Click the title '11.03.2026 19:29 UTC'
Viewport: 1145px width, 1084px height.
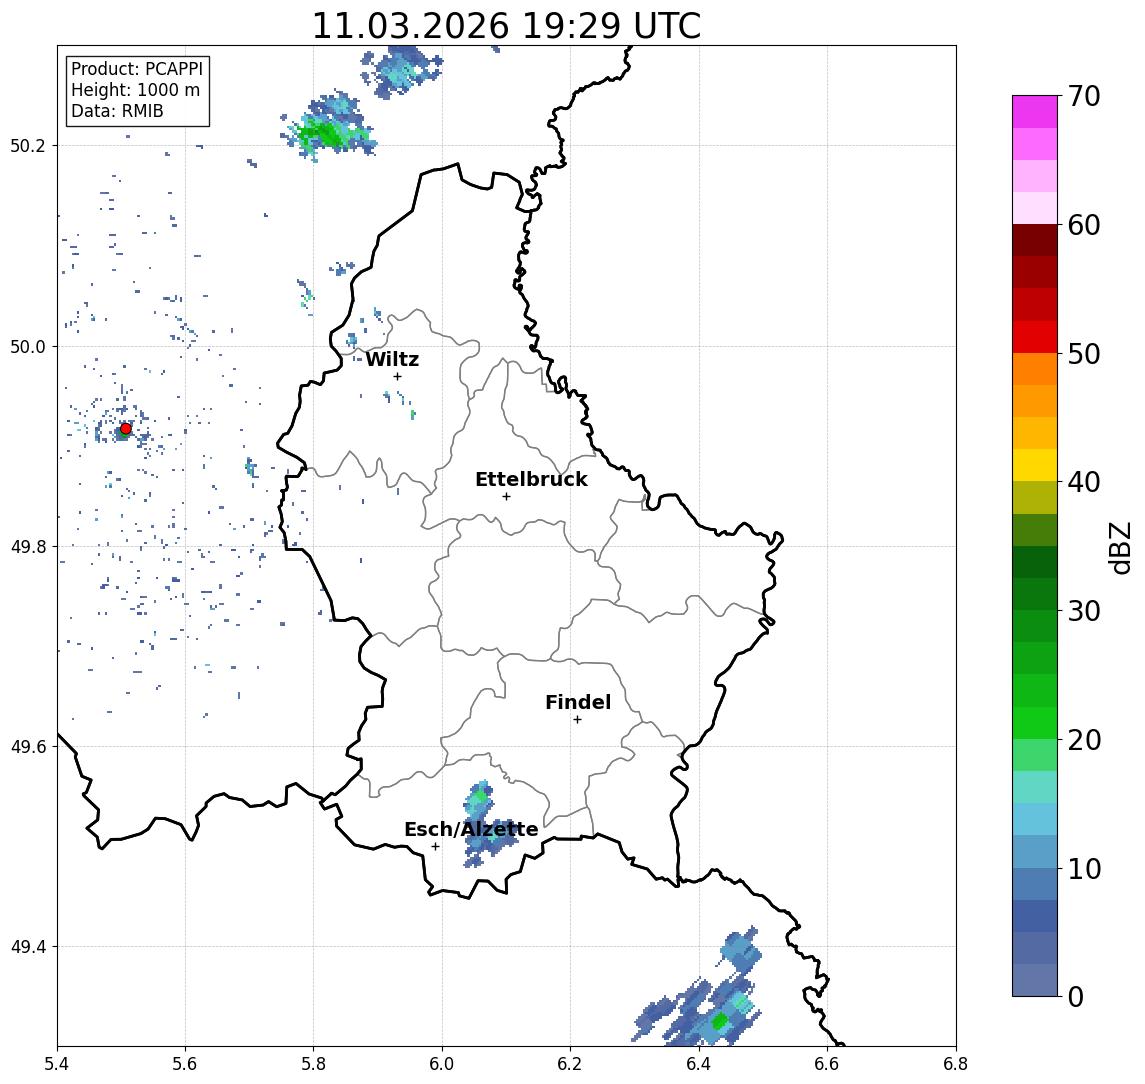pos(506,26)
